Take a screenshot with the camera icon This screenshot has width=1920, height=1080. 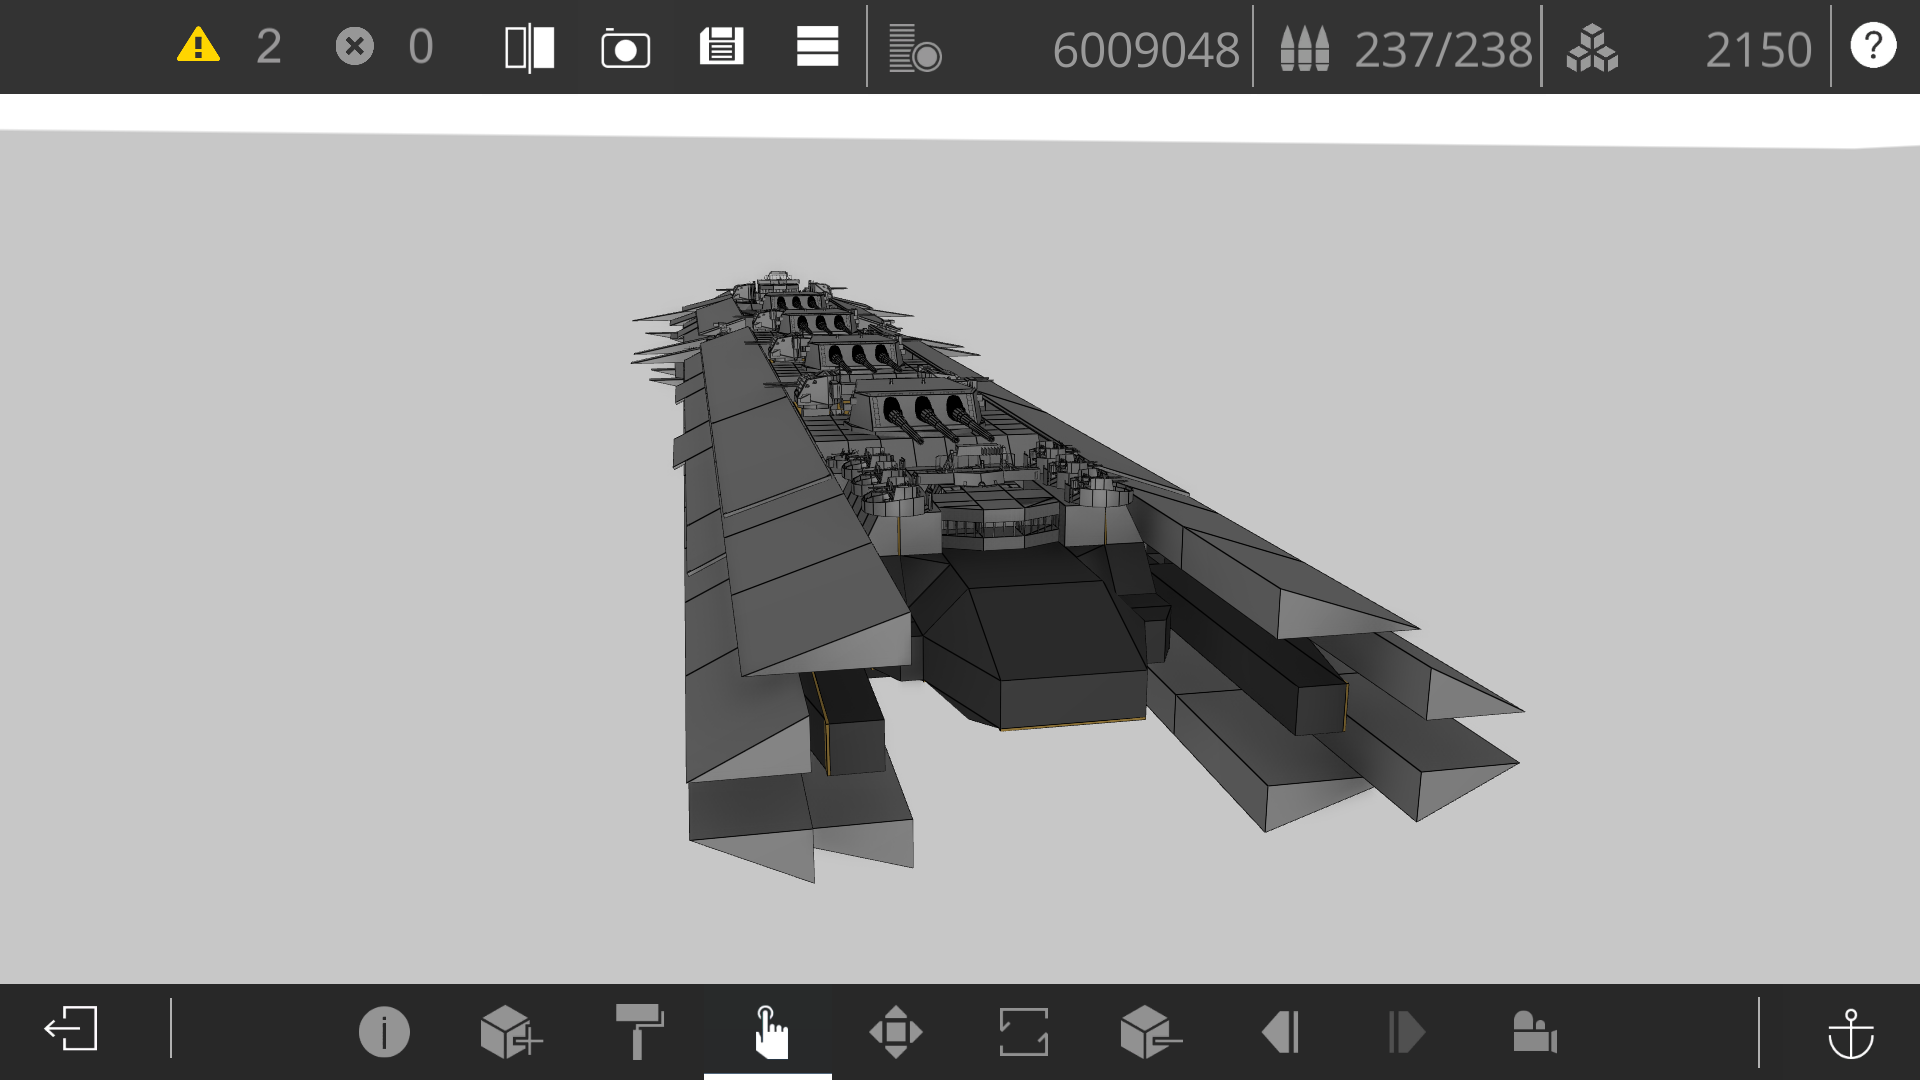626,48
